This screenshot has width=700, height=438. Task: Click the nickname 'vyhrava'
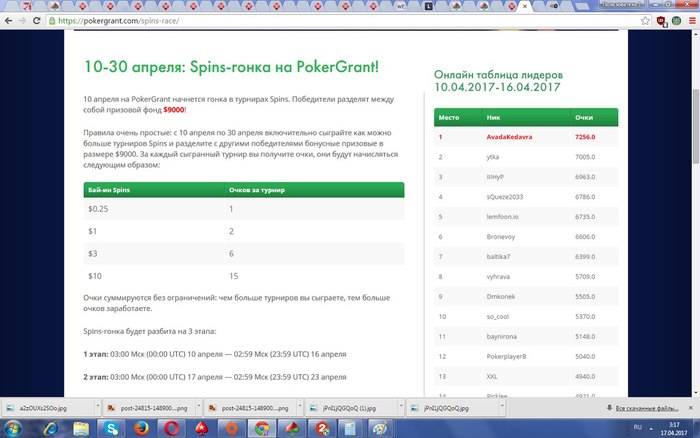pyautogui.click(x=498, y=277)
